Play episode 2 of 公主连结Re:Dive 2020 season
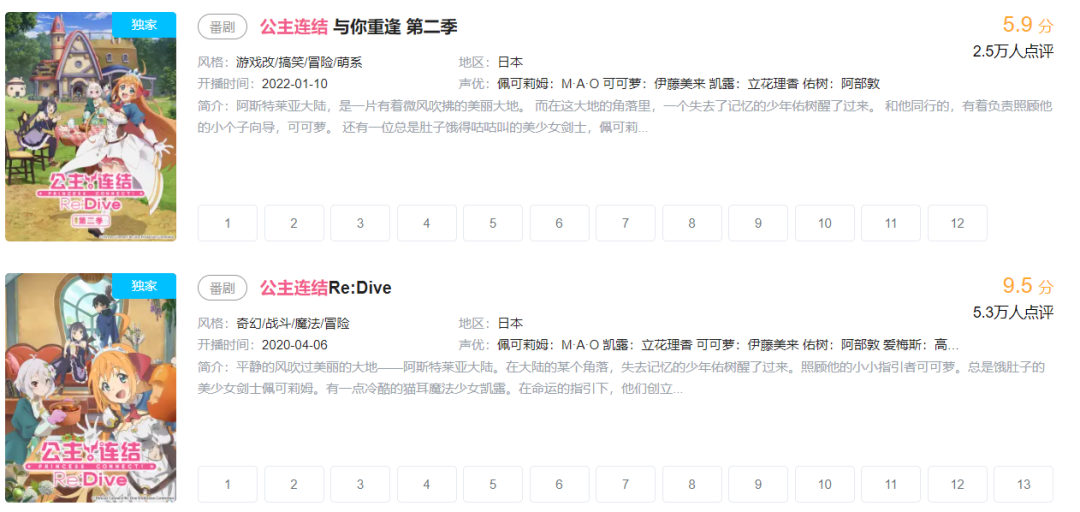Image resolution: width=1080 pixels, height=512 pixels. click(x=293, y=484)
